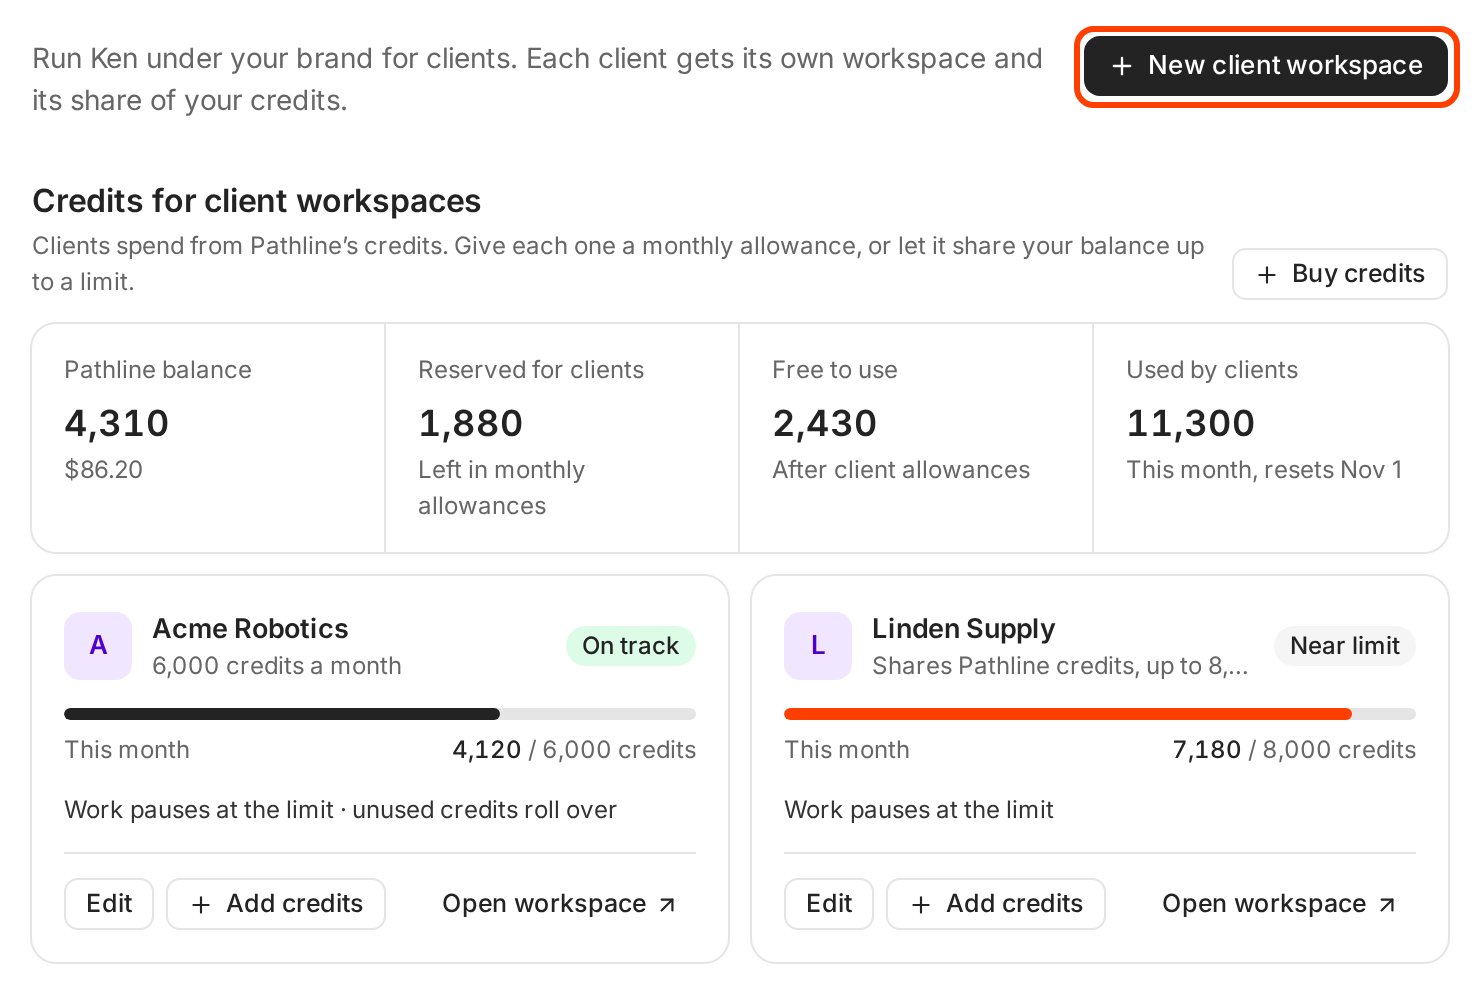Click the Near limit status badge

click(x=1345, y=646)
